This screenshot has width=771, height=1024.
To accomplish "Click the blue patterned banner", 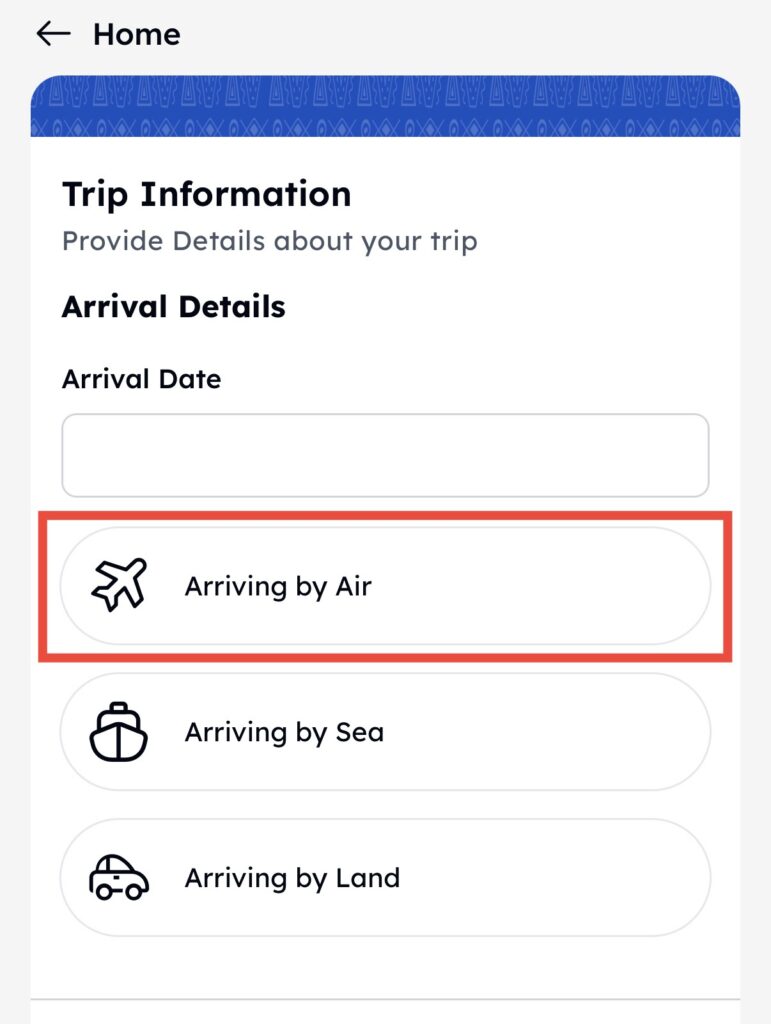I will 385,107.
